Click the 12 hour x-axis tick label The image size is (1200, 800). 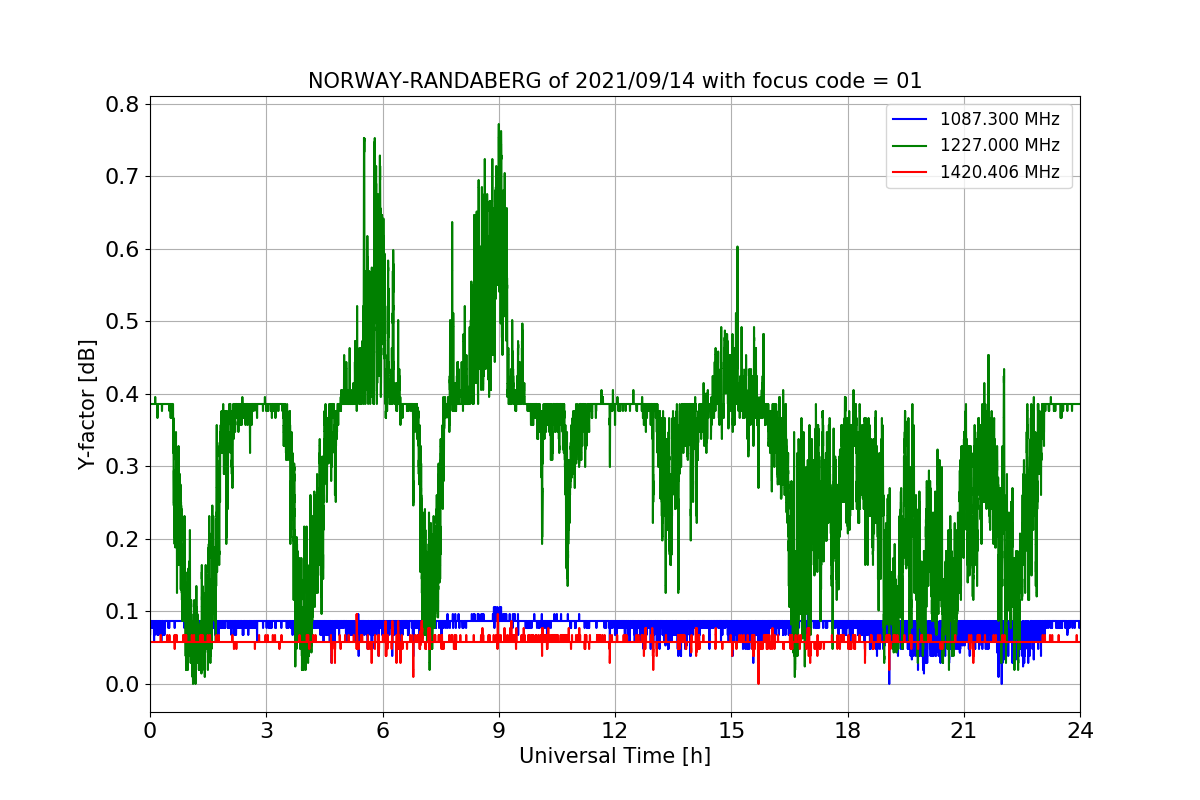[x=615, y=731]
